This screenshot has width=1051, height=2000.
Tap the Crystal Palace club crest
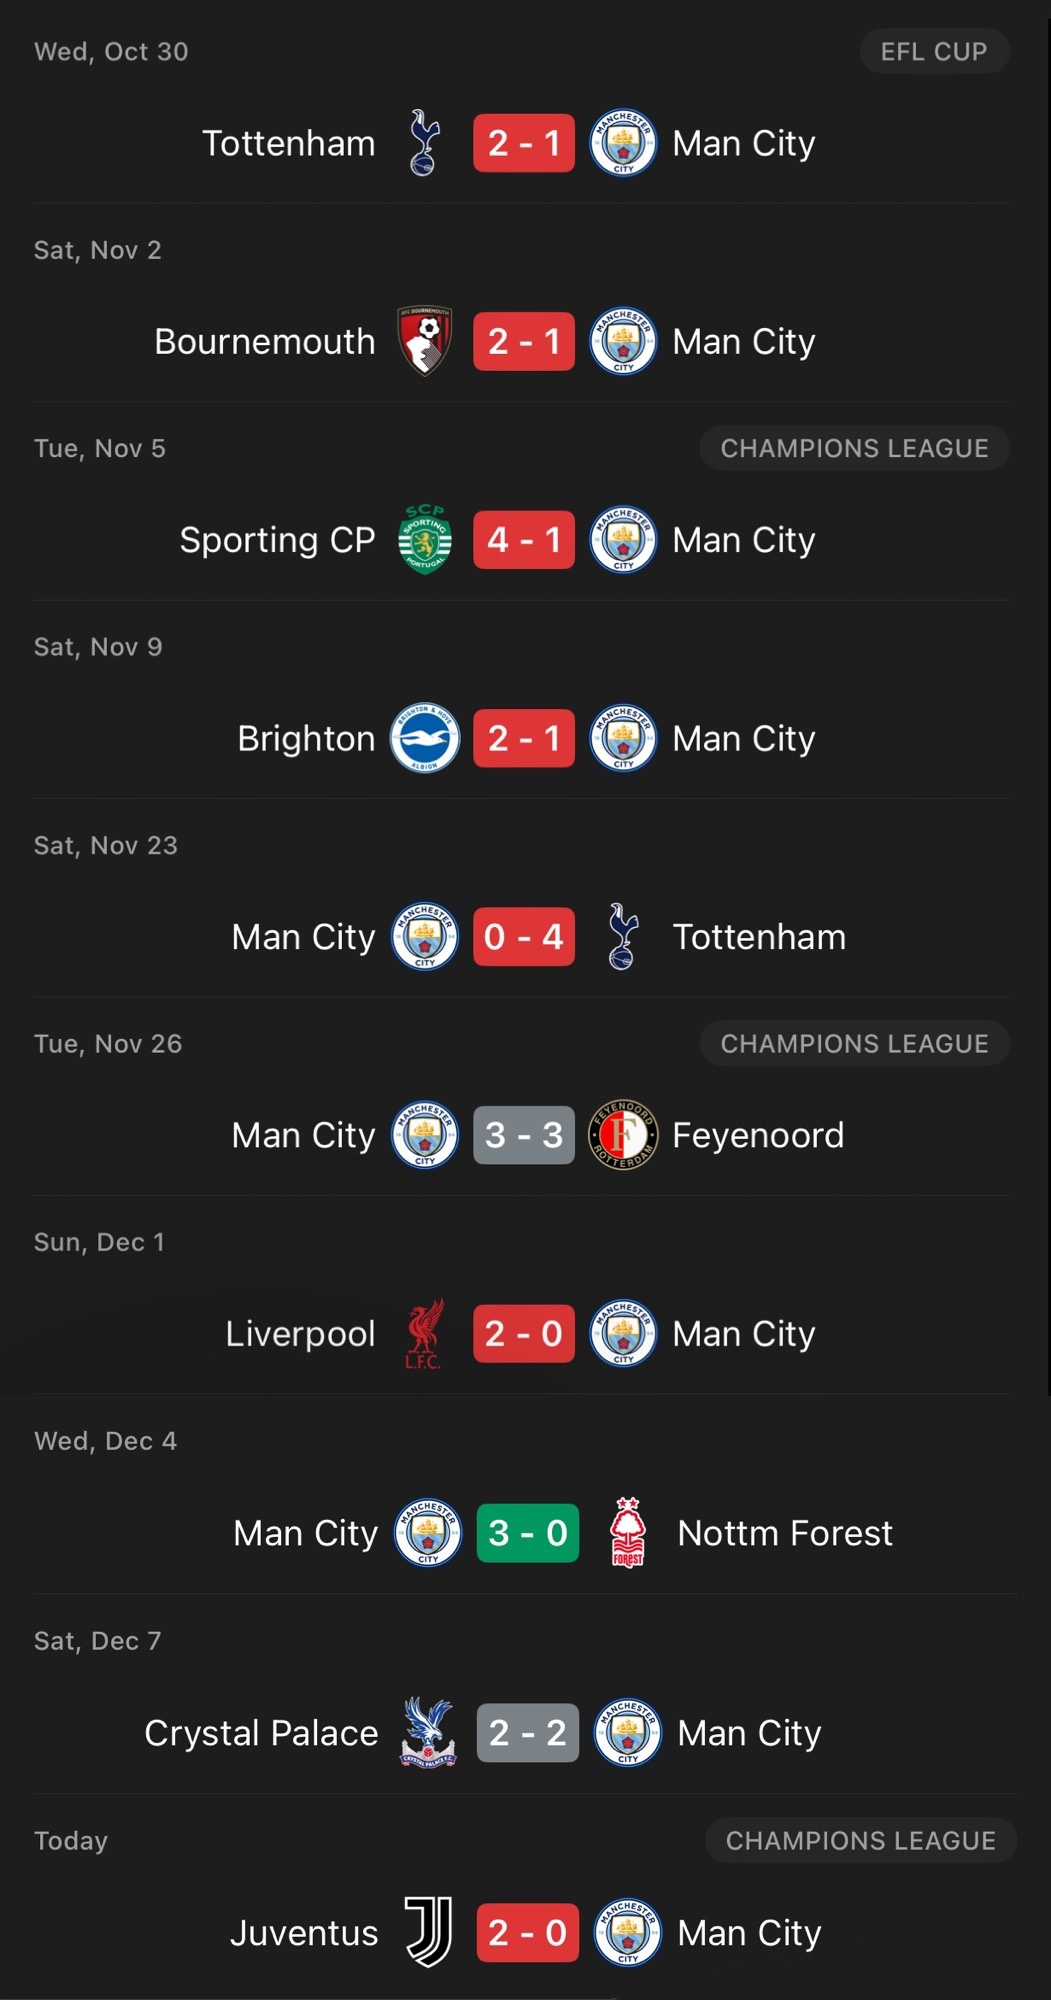point(428,1732)
